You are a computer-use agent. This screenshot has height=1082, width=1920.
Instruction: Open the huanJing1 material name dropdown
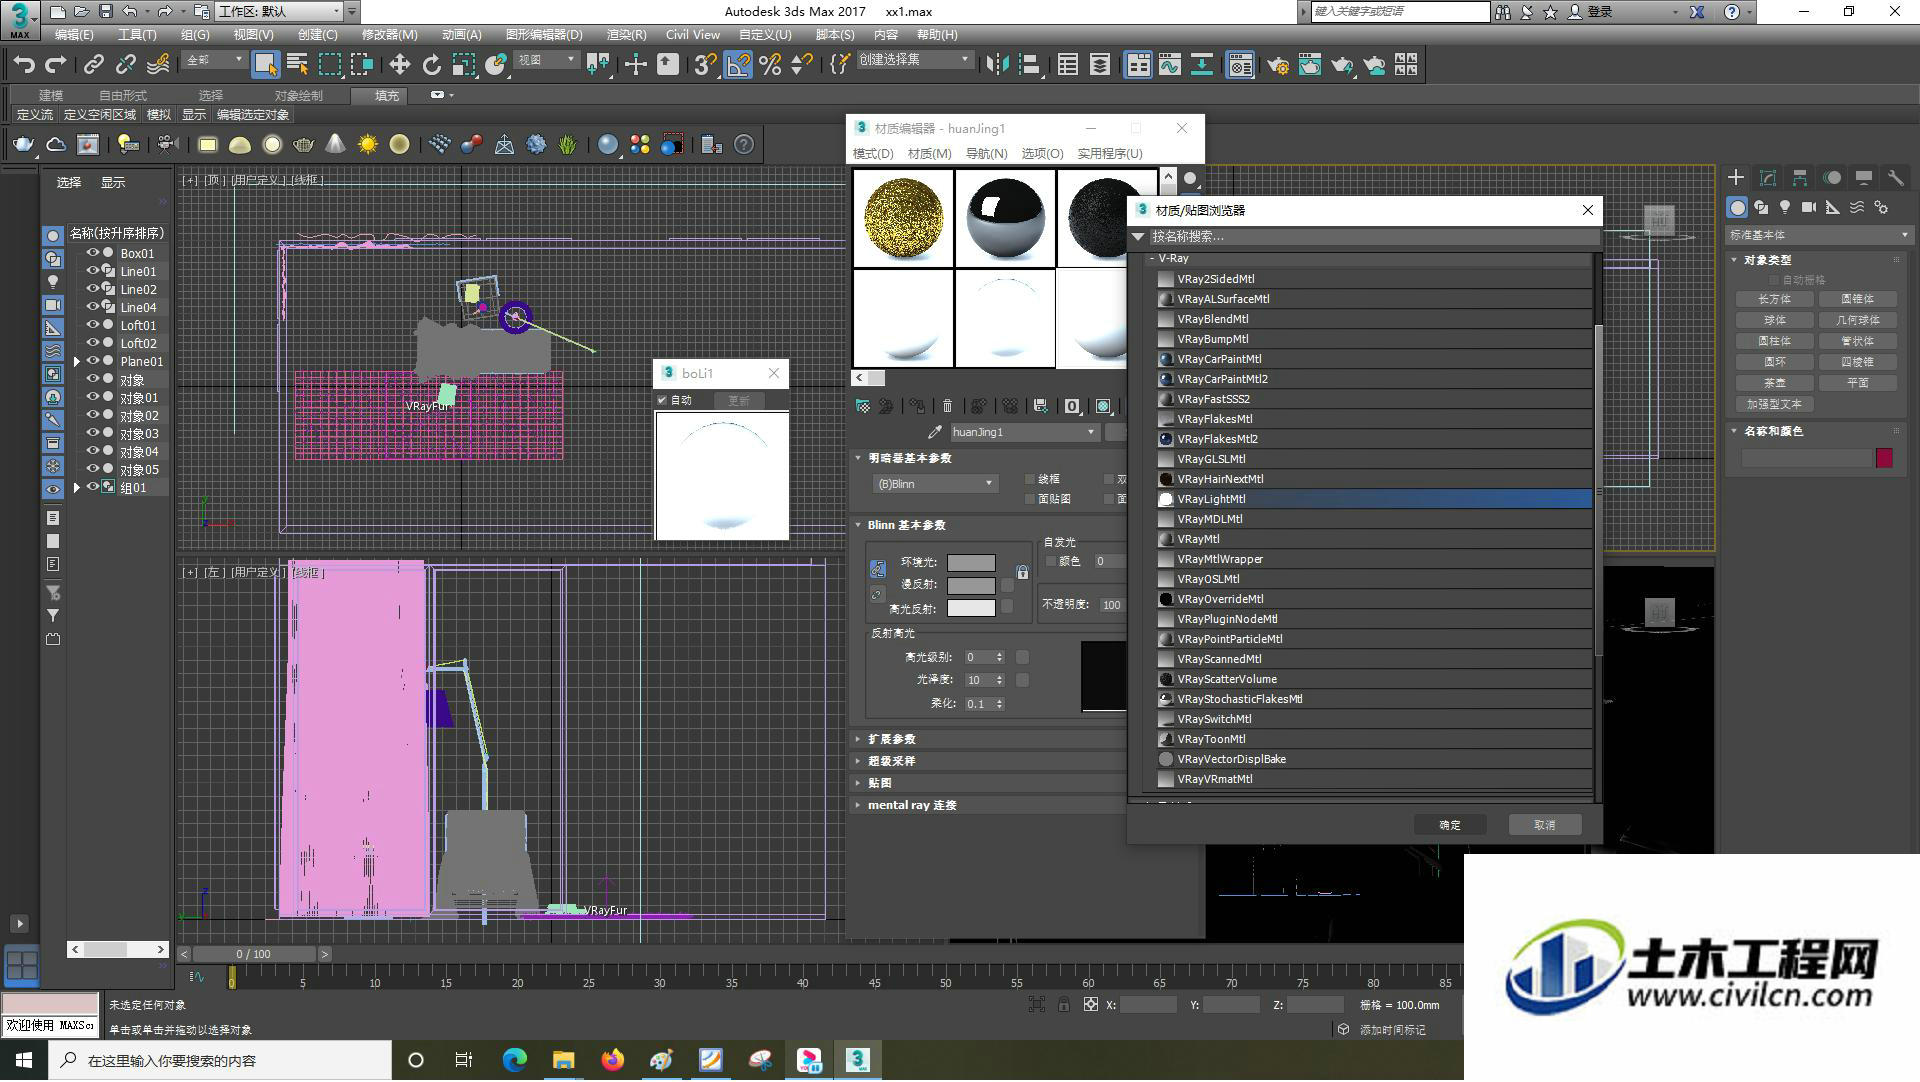click(1023, 432)
